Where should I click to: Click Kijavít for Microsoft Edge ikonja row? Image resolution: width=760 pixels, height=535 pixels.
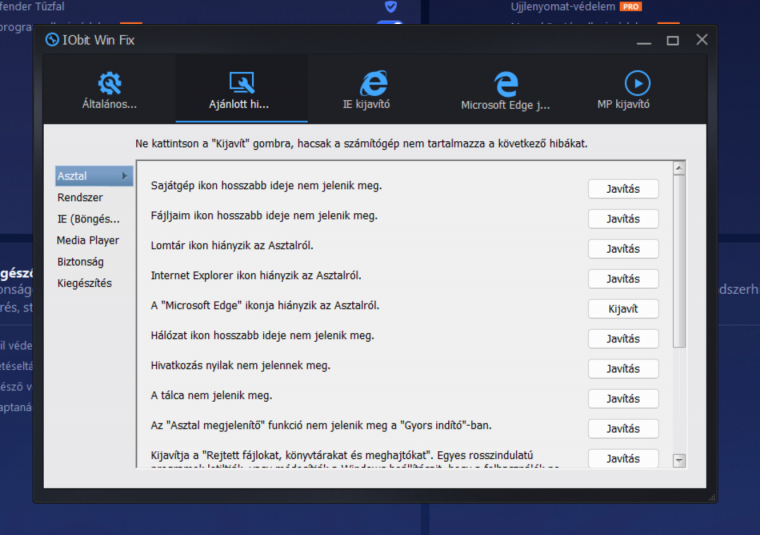click(623, 309)
